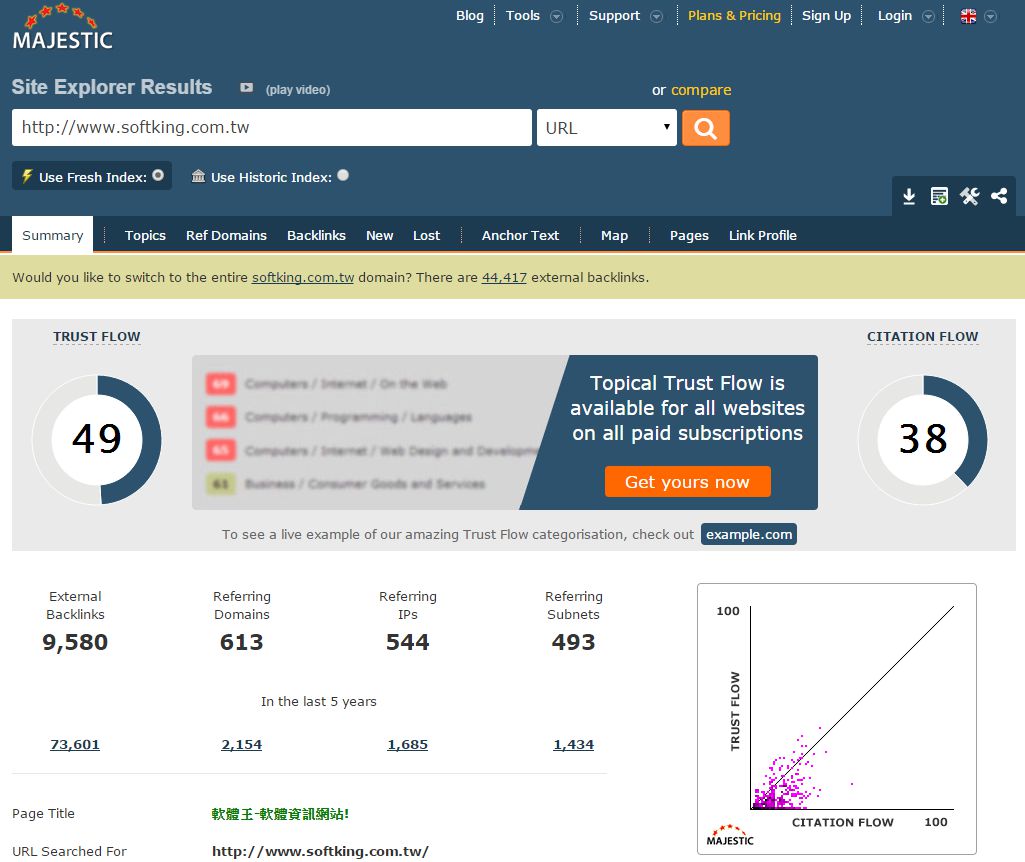1025x862 pixels.
Task: Expand the Login menu arrow
Action: [928, 16]
